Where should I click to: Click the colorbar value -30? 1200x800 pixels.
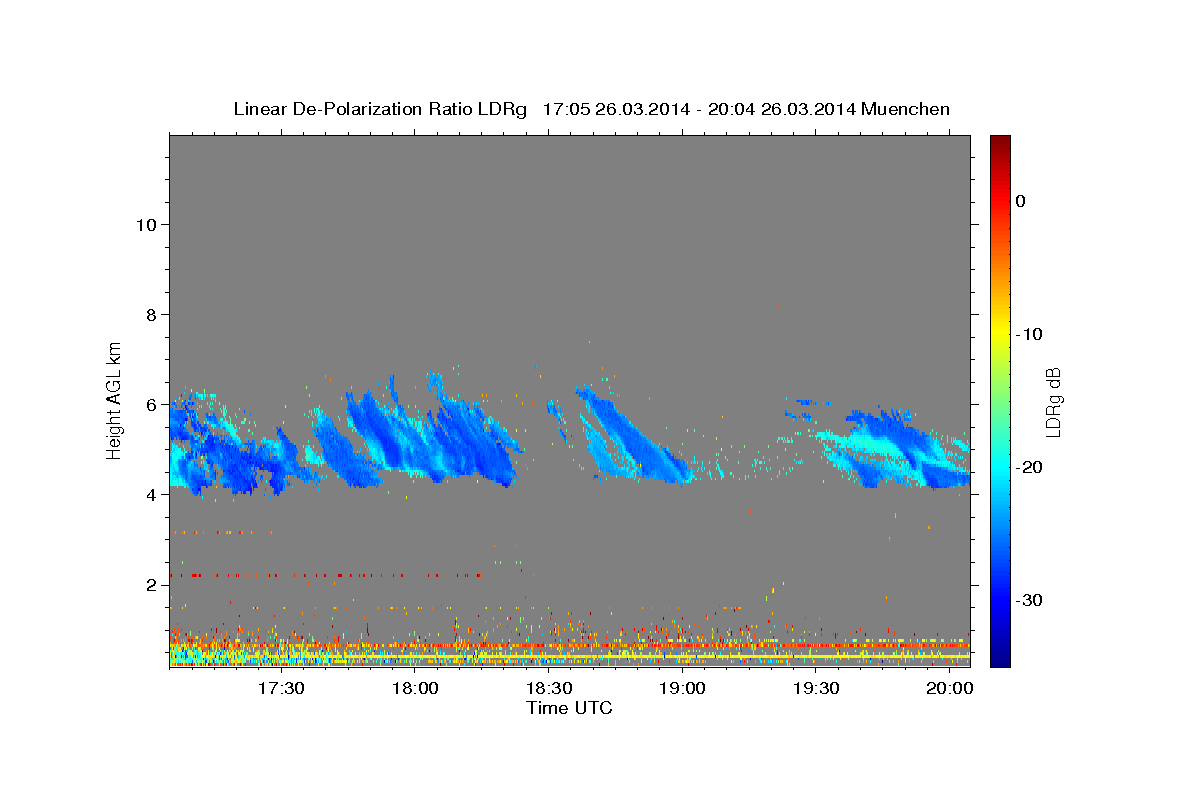pyautogui.click(x=1029, y=600)
